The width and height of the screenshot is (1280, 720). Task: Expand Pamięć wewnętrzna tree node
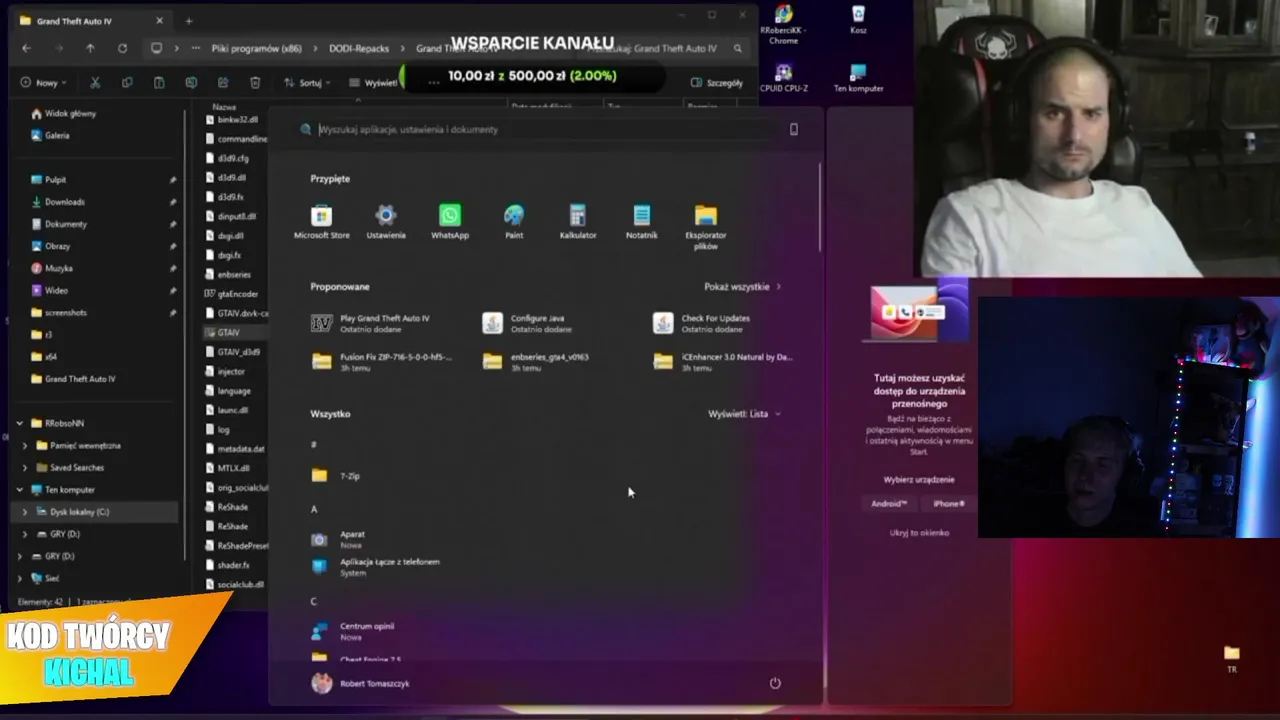click(x=25, y=445)
